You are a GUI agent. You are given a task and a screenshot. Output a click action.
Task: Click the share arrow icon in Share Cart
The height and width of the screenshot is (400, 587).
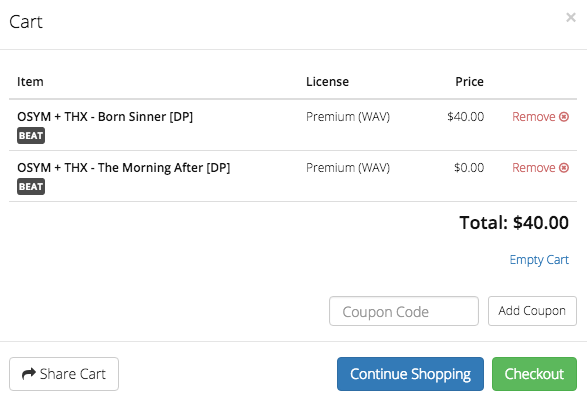[29, 373]
